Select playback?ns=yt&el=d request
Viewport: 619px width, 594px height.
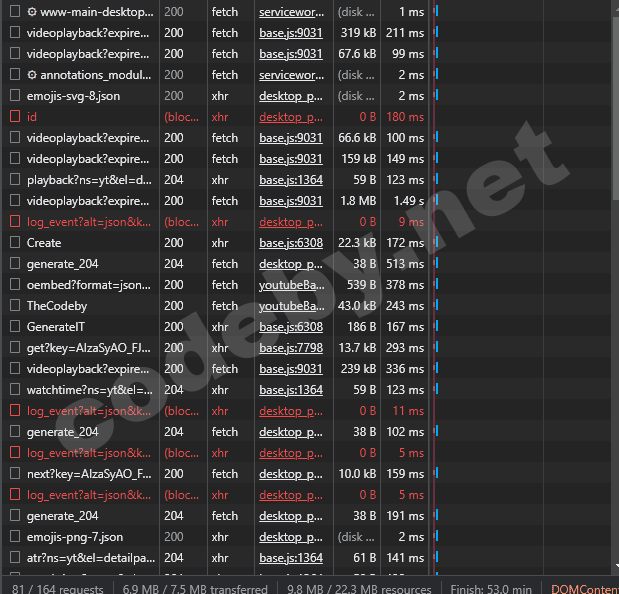click(x=89, y=180)
